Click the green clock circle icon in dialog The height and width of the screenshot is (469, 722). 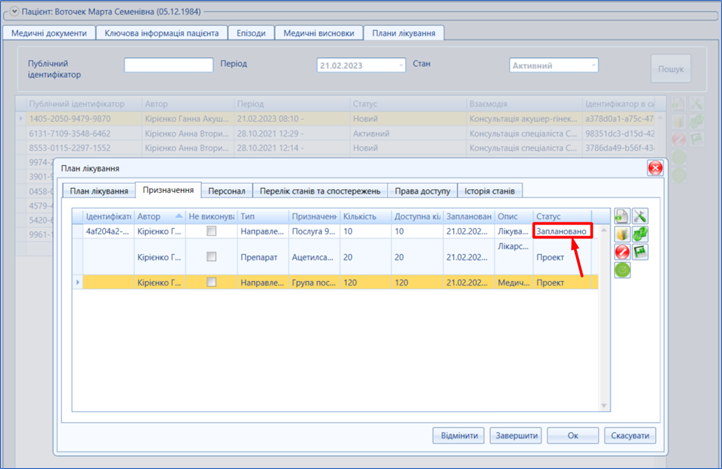point(622,270)
